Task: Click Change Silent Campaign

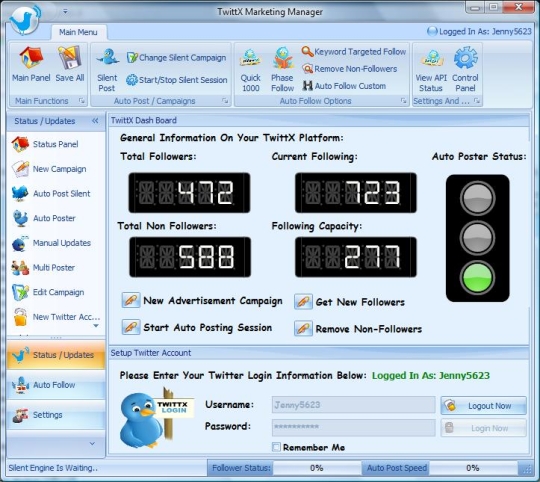Action: [176, 58]
